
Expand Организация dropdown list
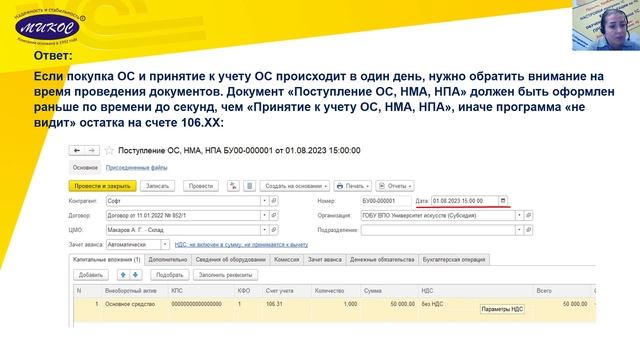[519, 215]
